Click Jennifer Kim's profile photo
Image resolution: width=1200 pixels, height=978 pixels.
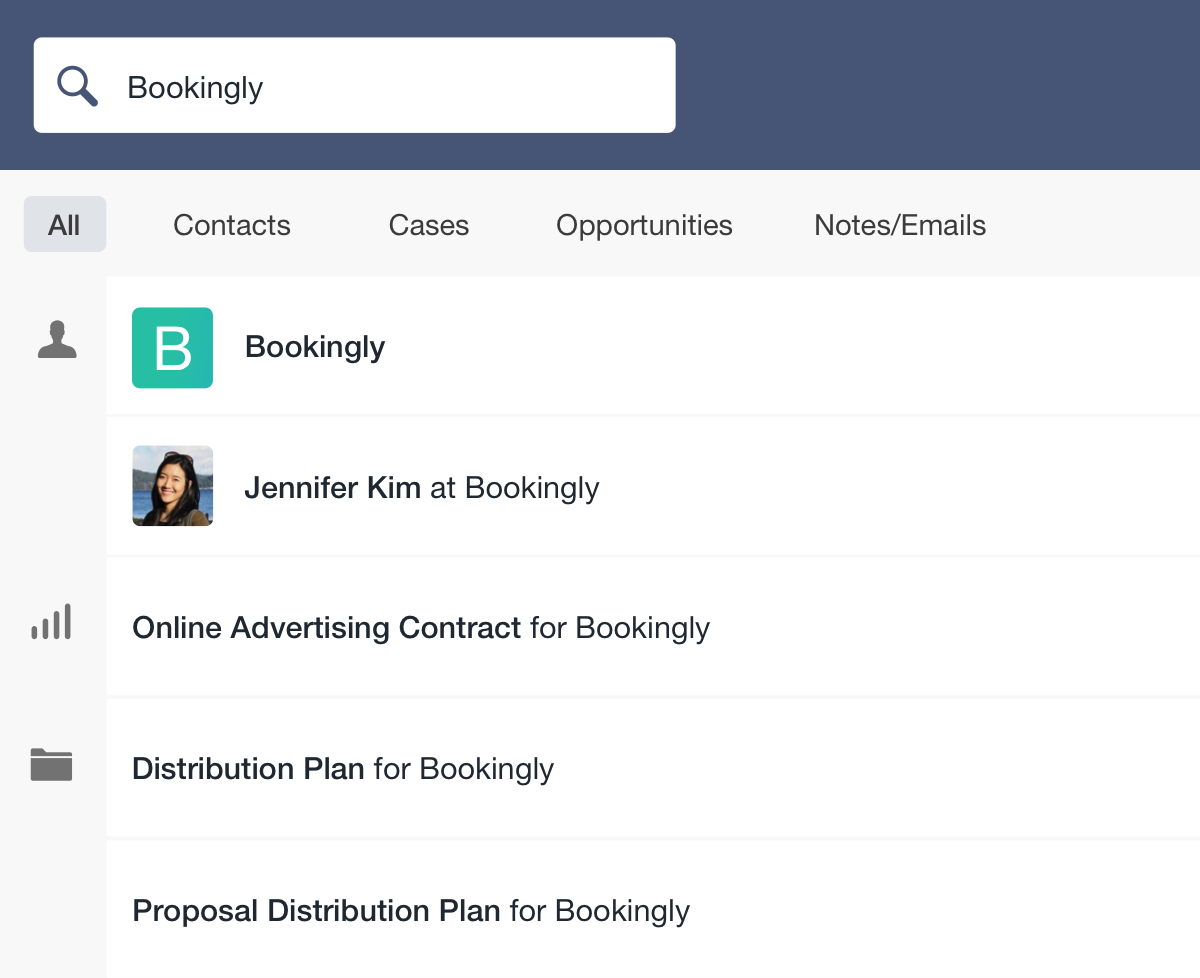[172, 486]
